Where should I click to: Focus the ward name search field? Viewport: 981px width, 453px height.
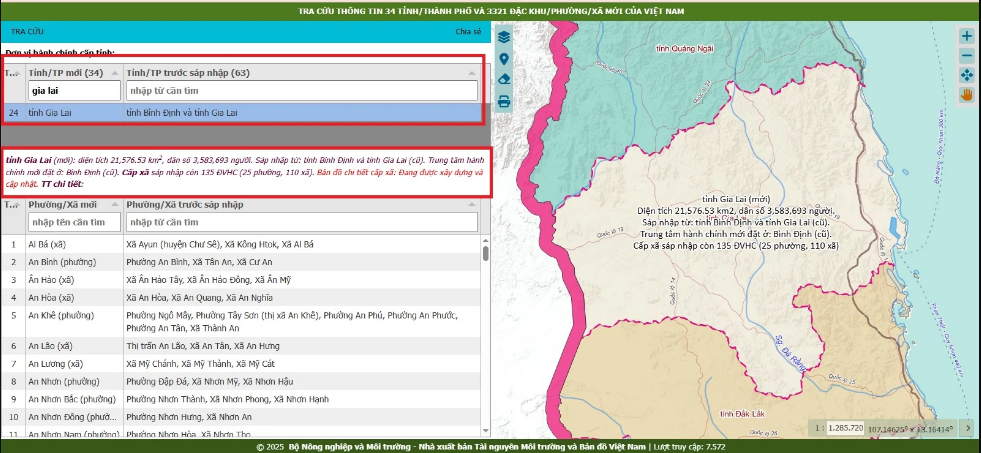click(74, 222)
